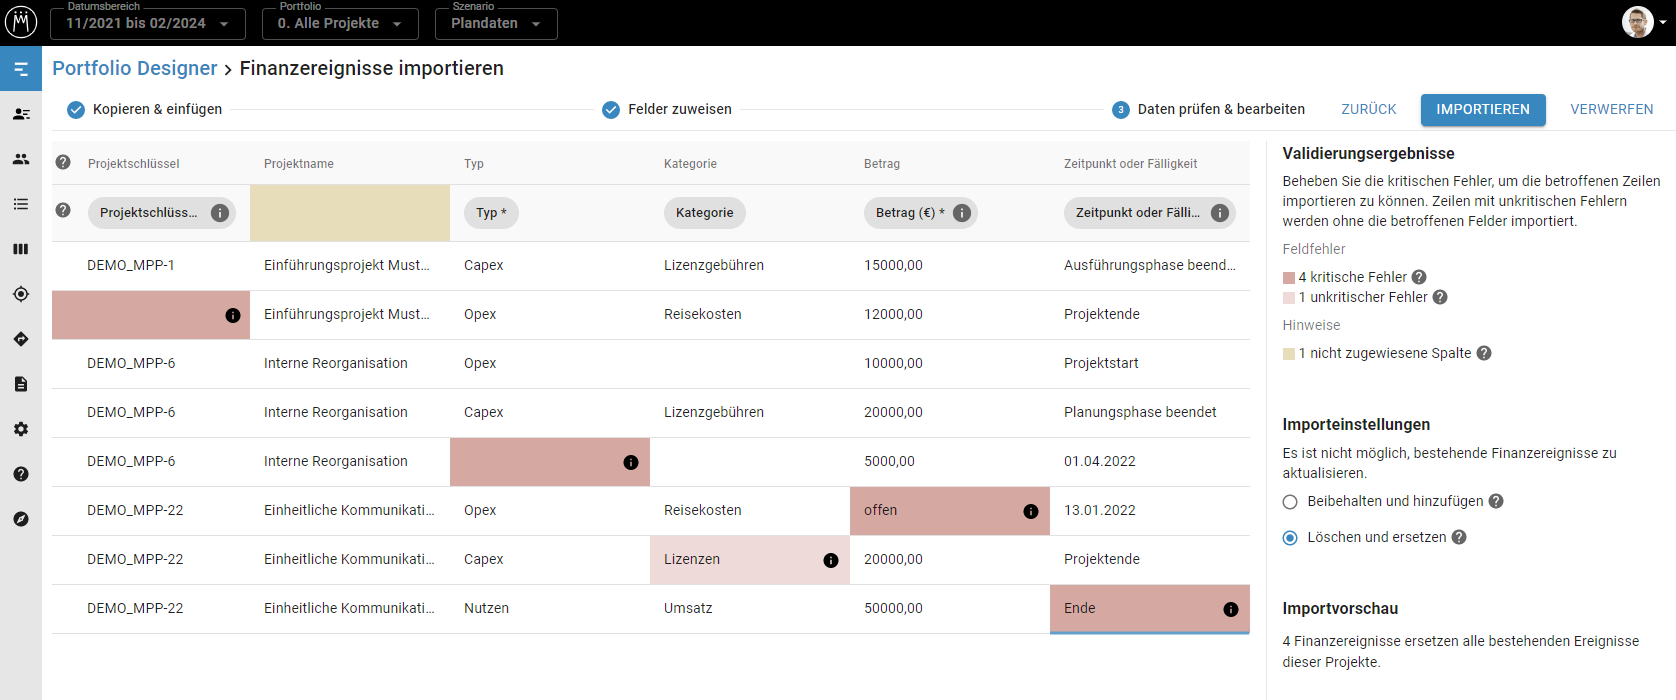Click the IMPORTIEREN button
1676x700 pixels.
(x=1483, y=109)
